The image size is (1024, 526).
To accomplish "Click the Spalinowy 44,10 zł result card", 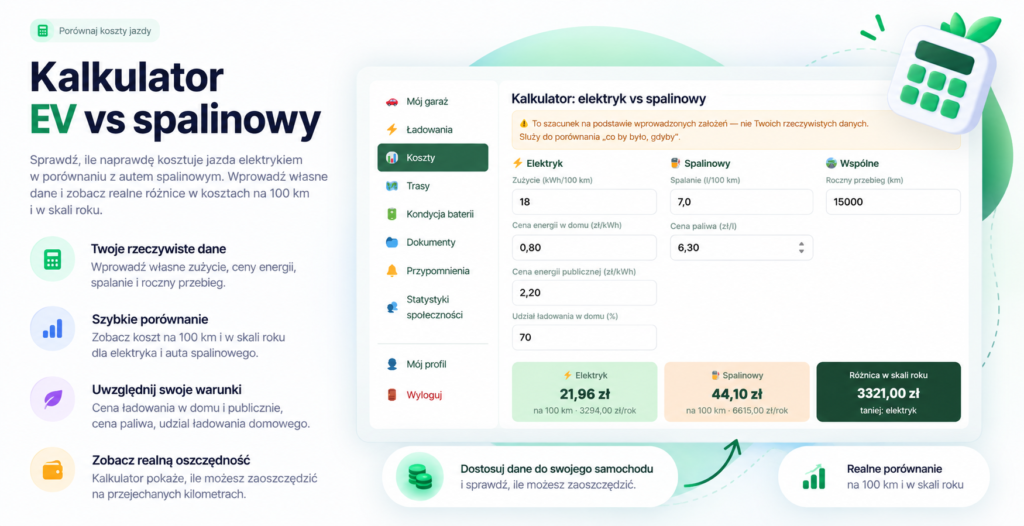I will pyautogui.click(x=737, y=392).
